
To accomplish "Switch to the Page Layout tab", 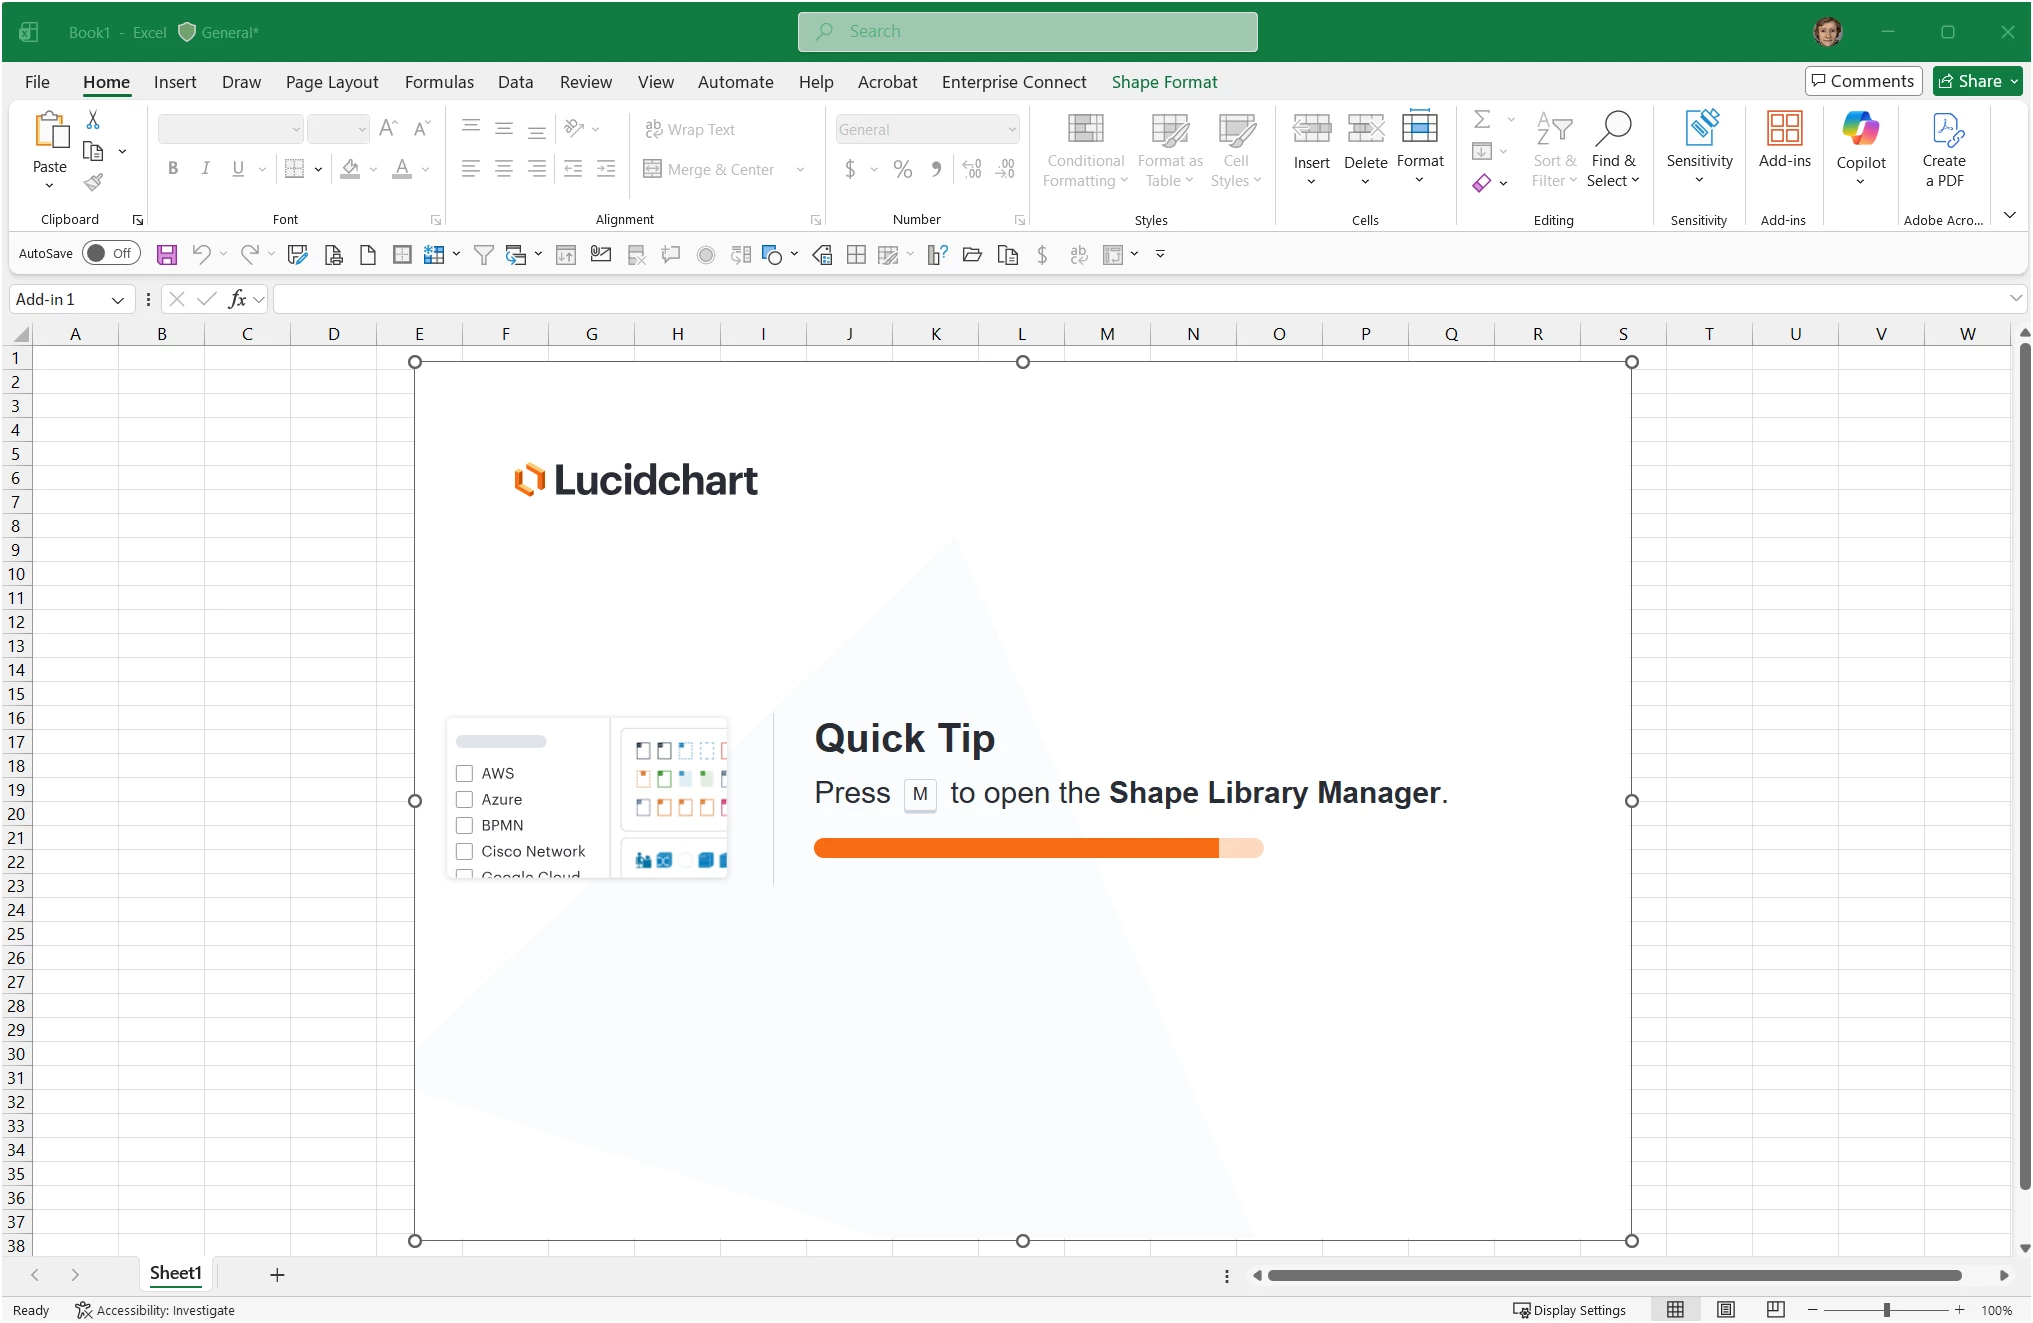I will tap(331, 82).
